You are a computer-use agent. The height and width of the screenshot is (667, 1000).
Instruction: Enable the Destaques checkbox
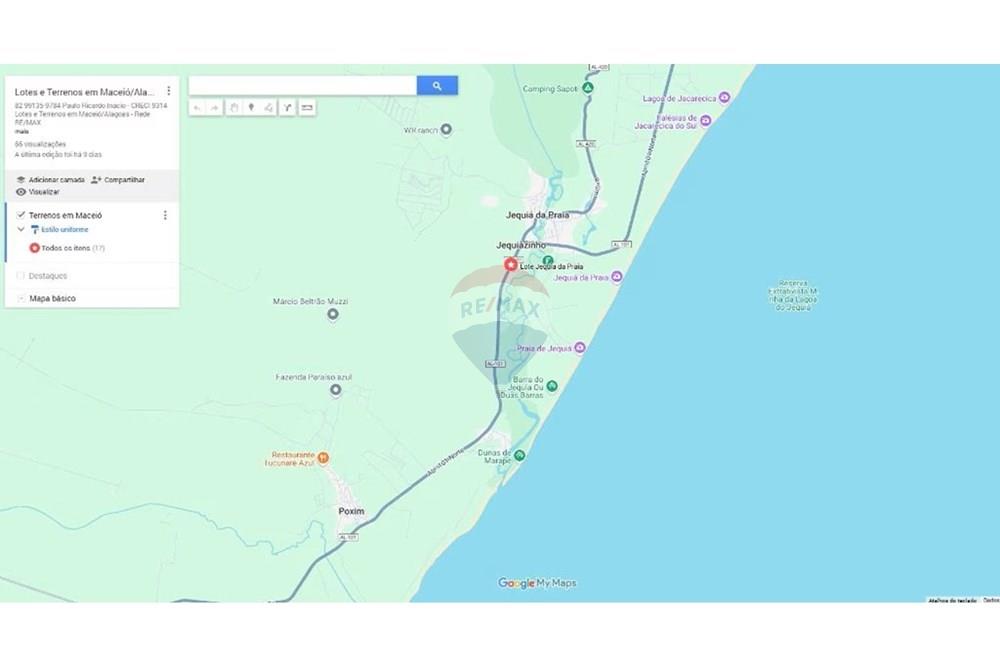click(21, 275)
